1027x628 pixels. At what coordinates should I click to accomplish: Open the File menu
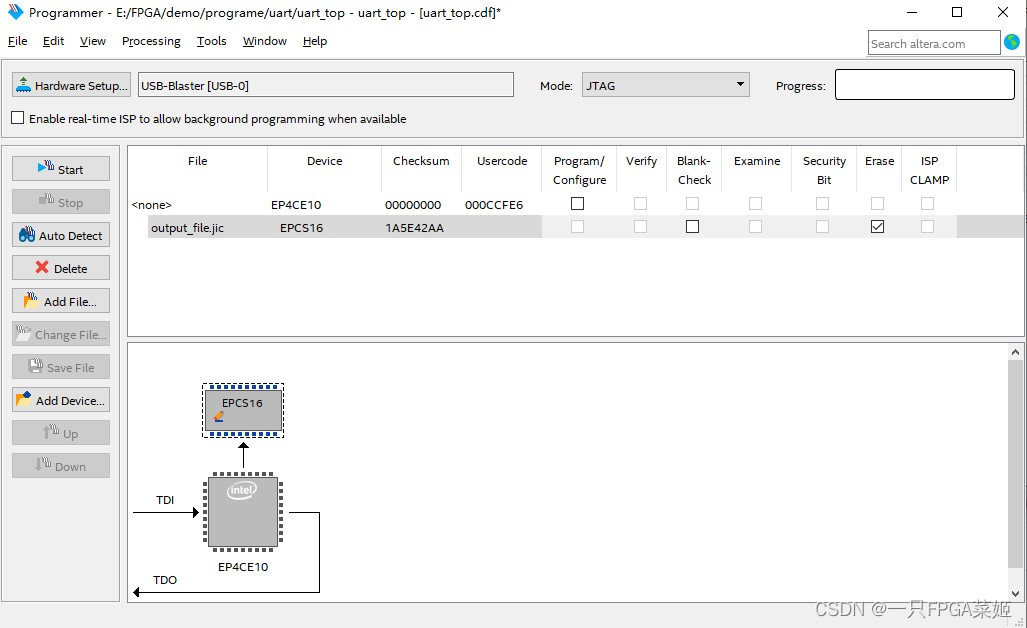(x=18, y=41)
